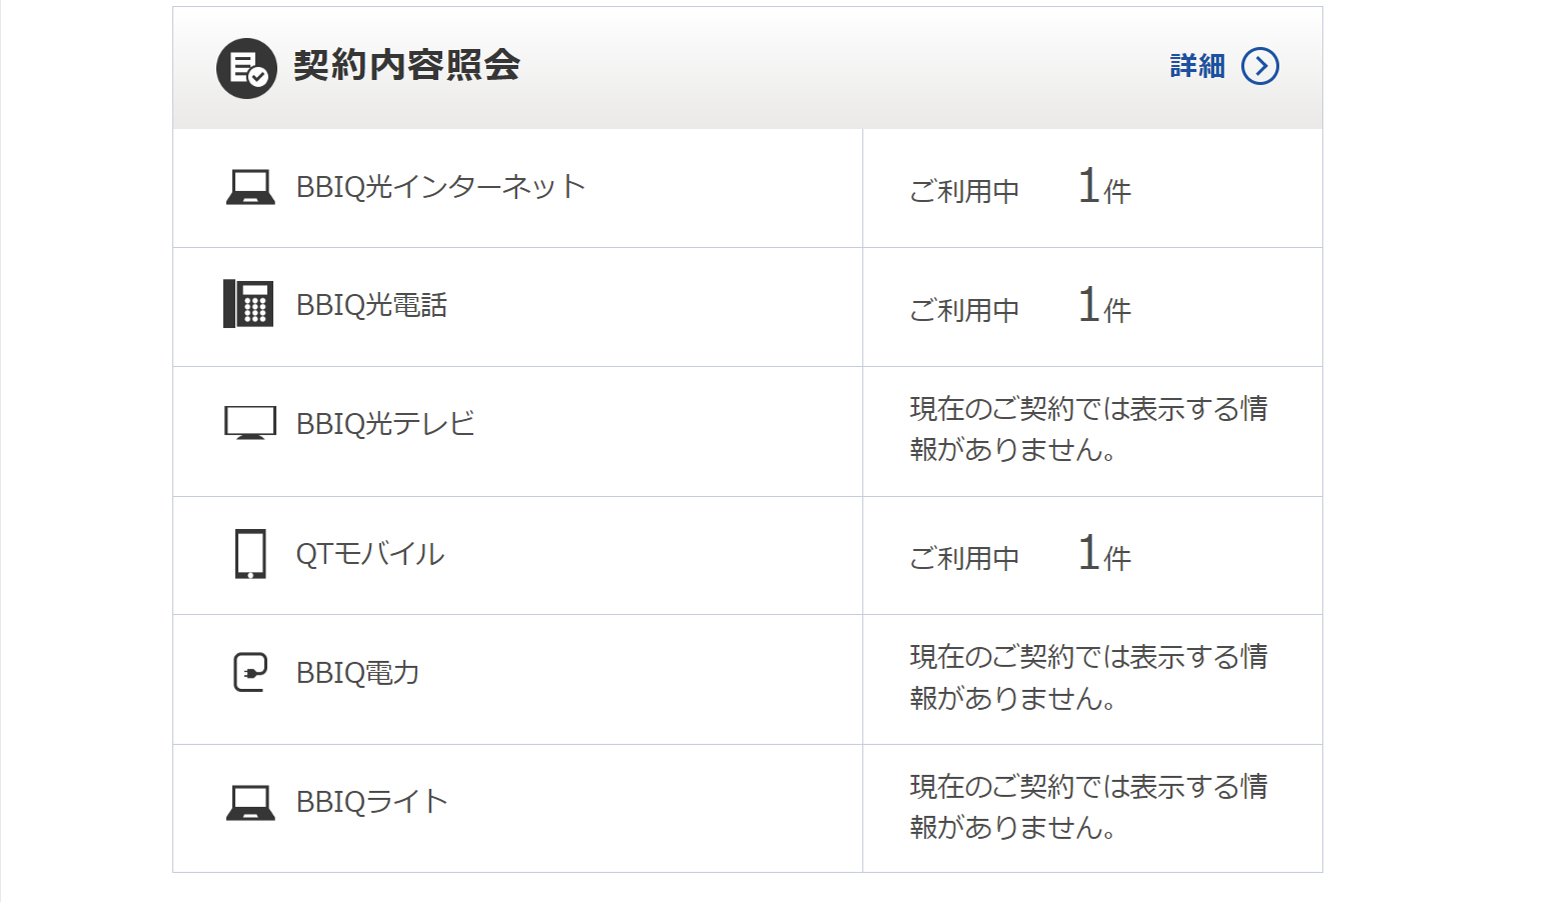Click the circled arrow next to 詳細
This screenshot has height=902, width=1545.
coord(1260,66)
